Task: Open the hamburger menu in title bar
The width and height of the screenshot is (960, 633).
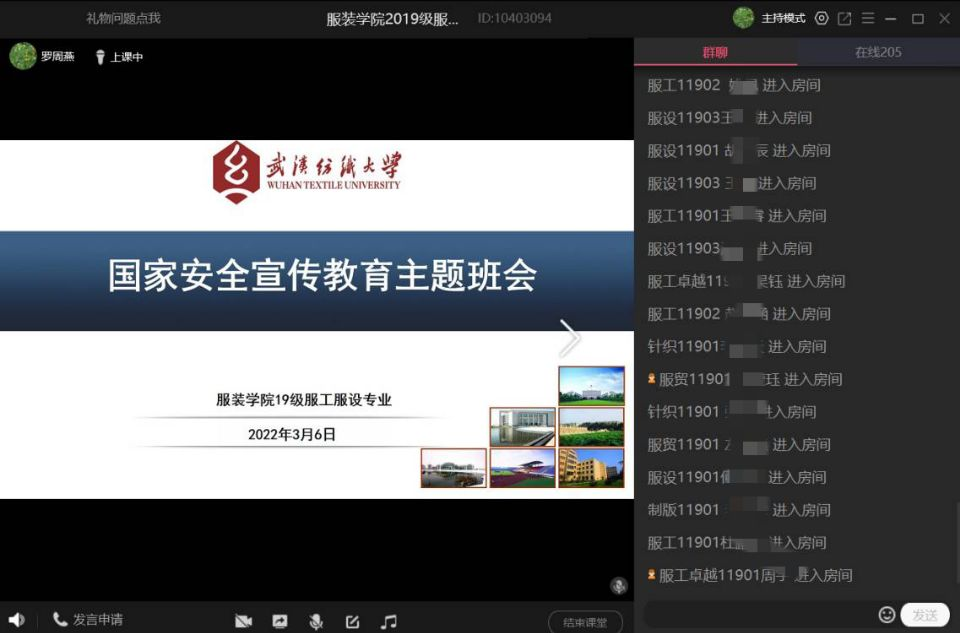Action: tap(868, 18)
